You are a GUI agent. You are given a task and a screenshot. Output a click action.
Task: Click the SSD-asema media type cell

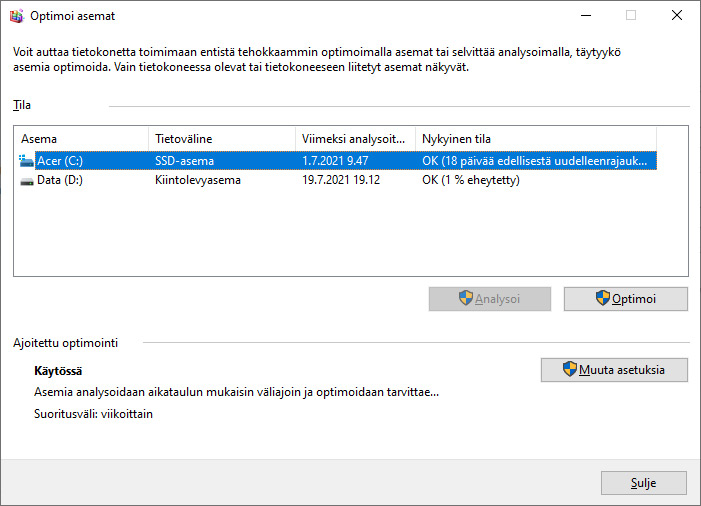point(184,161)
